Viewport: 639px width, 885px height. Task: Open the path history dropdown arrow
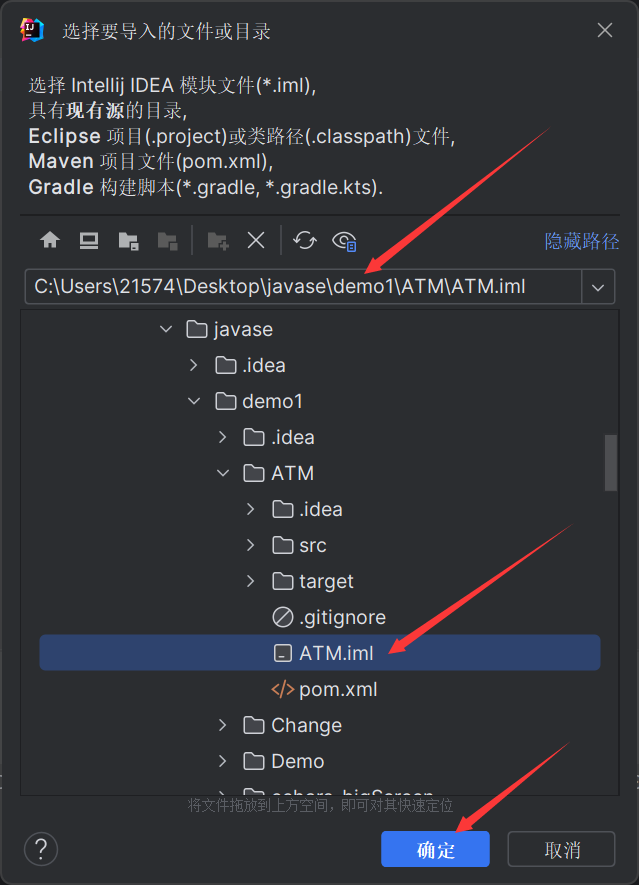598,287
